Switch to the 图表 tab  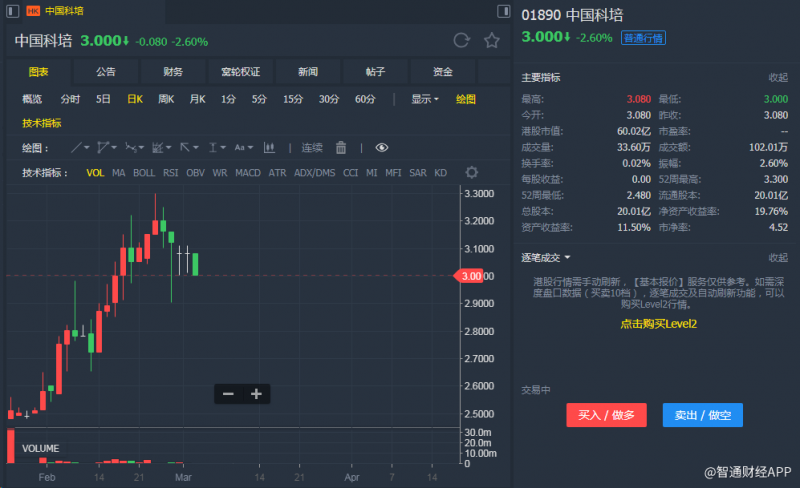pos(38,72)
